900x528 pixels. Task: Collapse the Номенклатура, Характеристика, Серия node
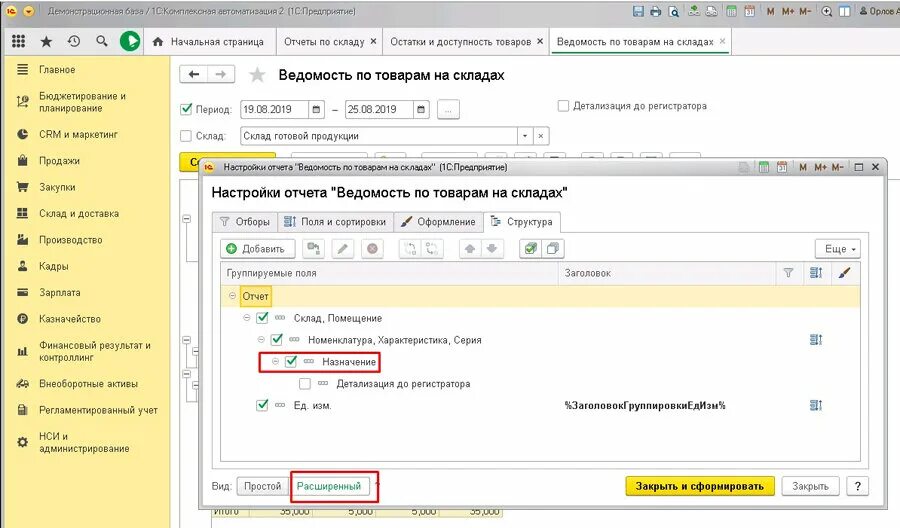(x=261, y=339)
